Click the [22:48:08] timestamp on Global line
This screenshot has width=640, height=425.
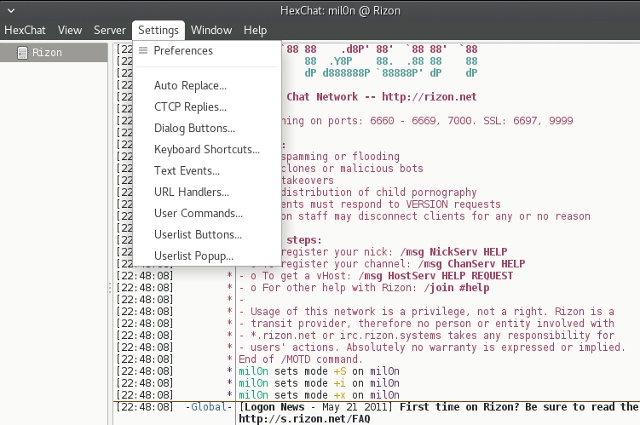(144, 407)
